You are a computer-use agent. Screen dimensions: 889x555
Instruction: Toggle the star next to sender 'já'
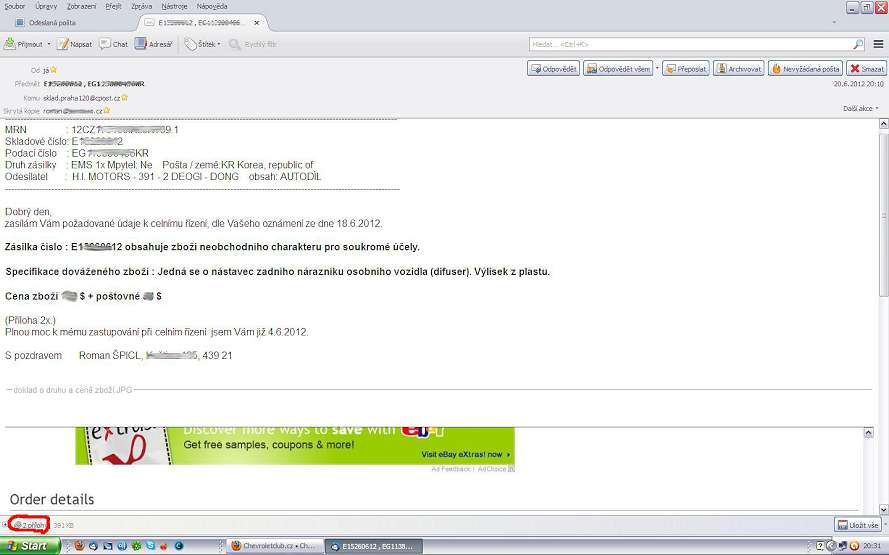tap(54, 70)
